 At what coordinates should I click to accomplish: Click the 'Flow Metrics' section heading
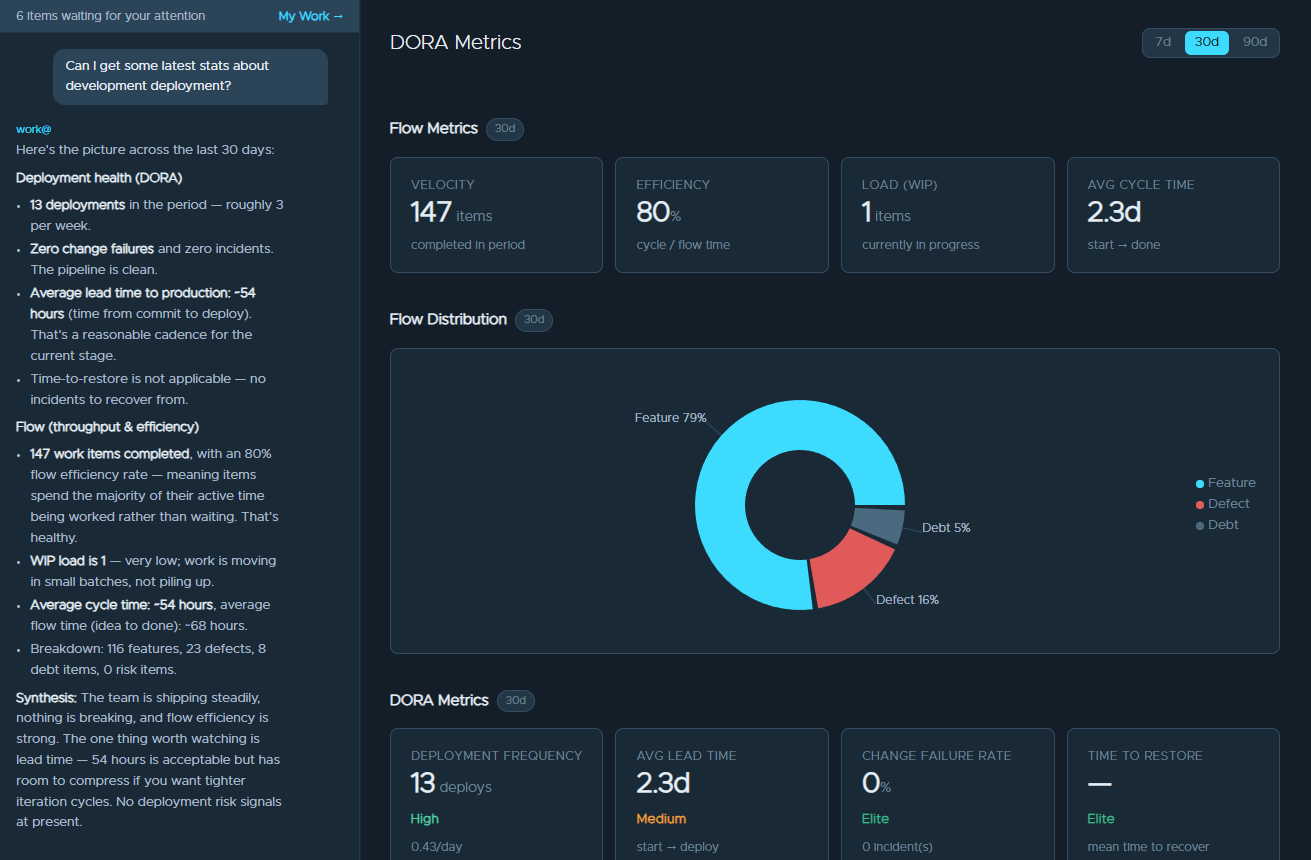(434, 128)
